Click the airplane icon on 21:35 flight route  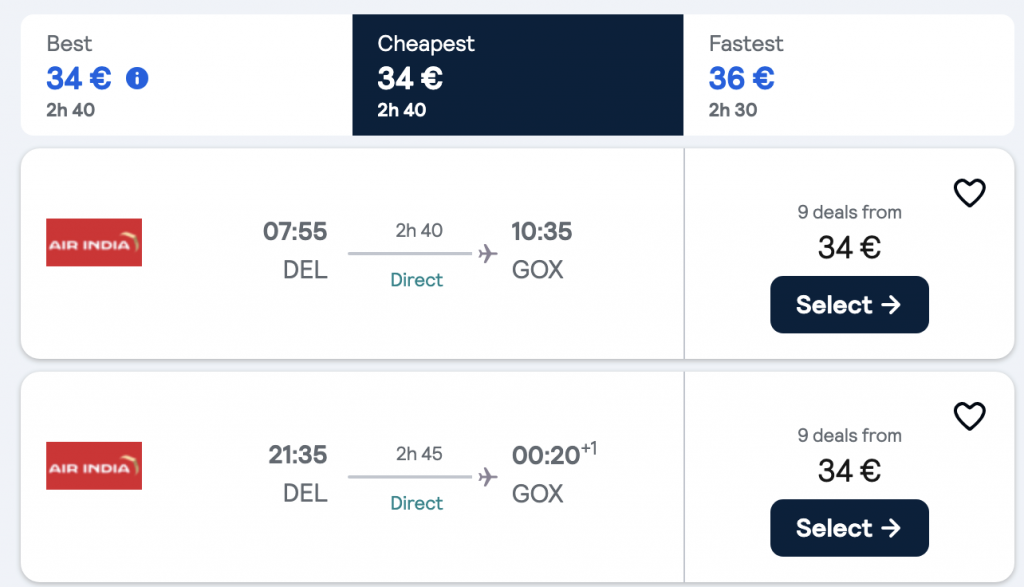pyautogui.click(x=487, y=477)
